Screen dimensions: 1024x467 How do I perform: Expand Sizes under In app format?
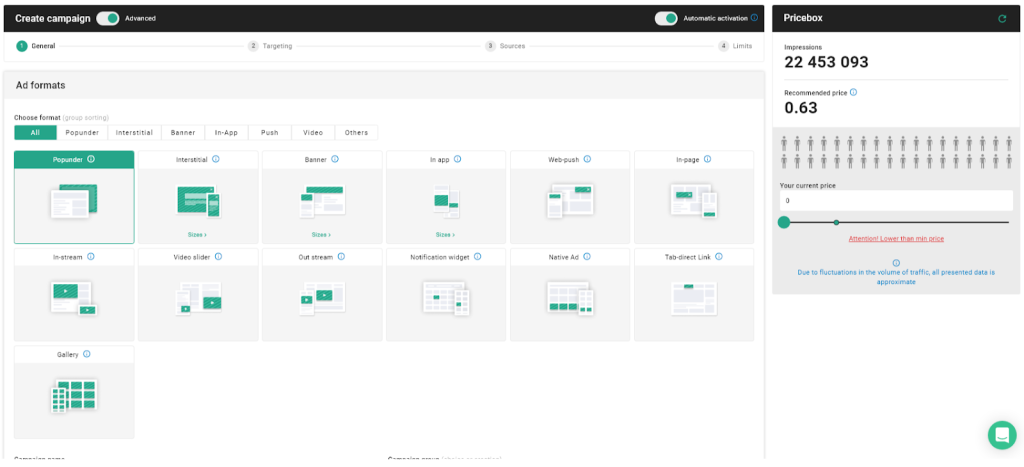445,234
